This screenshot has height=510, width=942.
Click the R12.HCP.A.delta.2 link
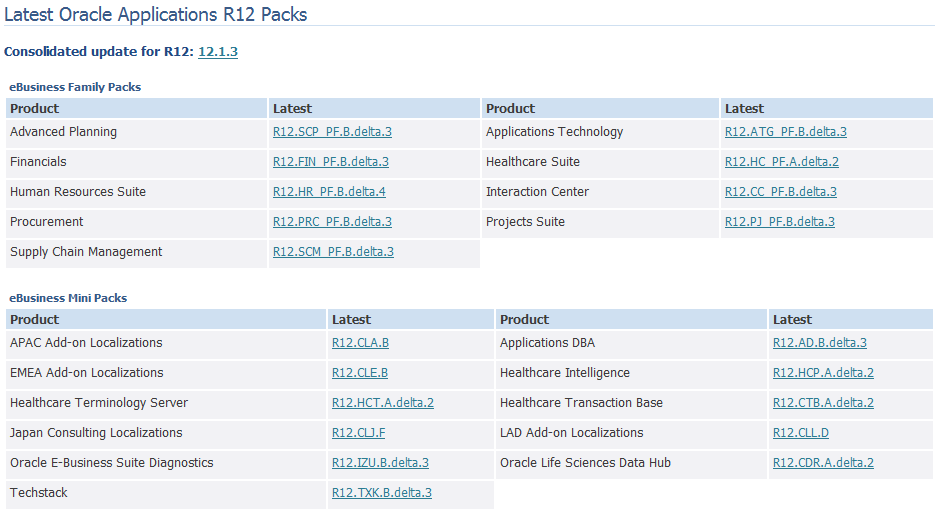pyautogui.click(x=823, y=373)
